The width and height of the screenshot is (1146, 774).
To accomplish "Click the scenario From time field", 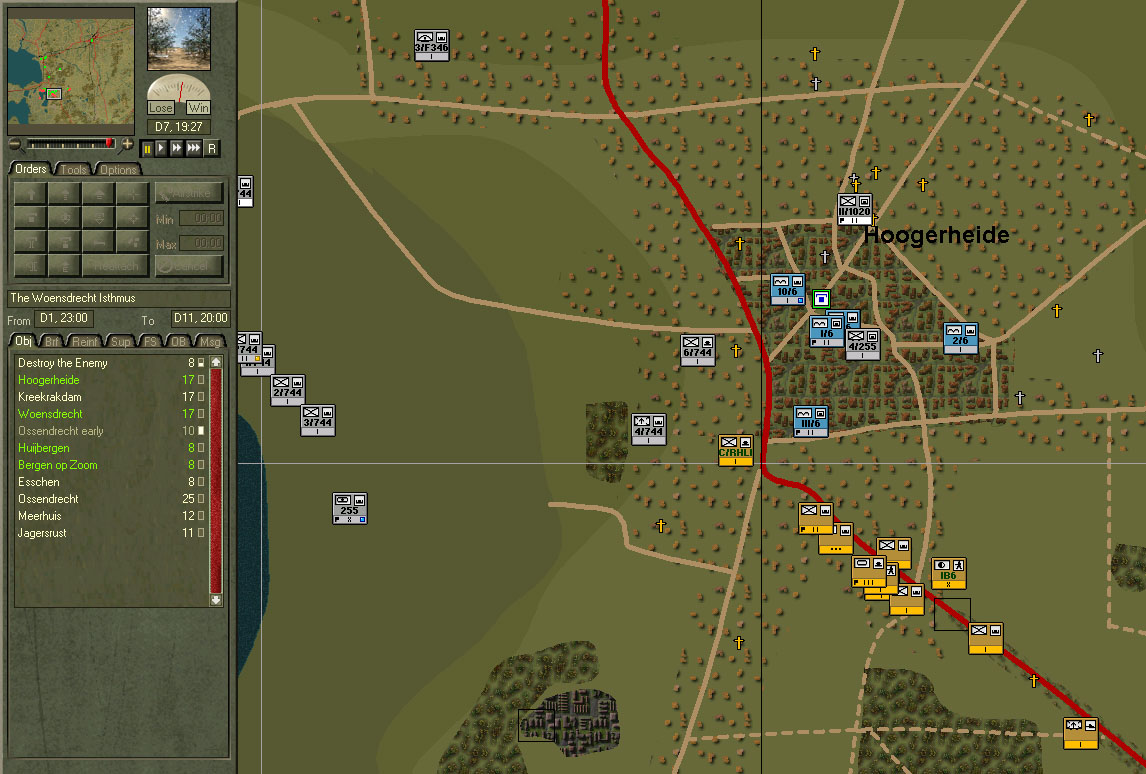I will (x=64, y=319).
